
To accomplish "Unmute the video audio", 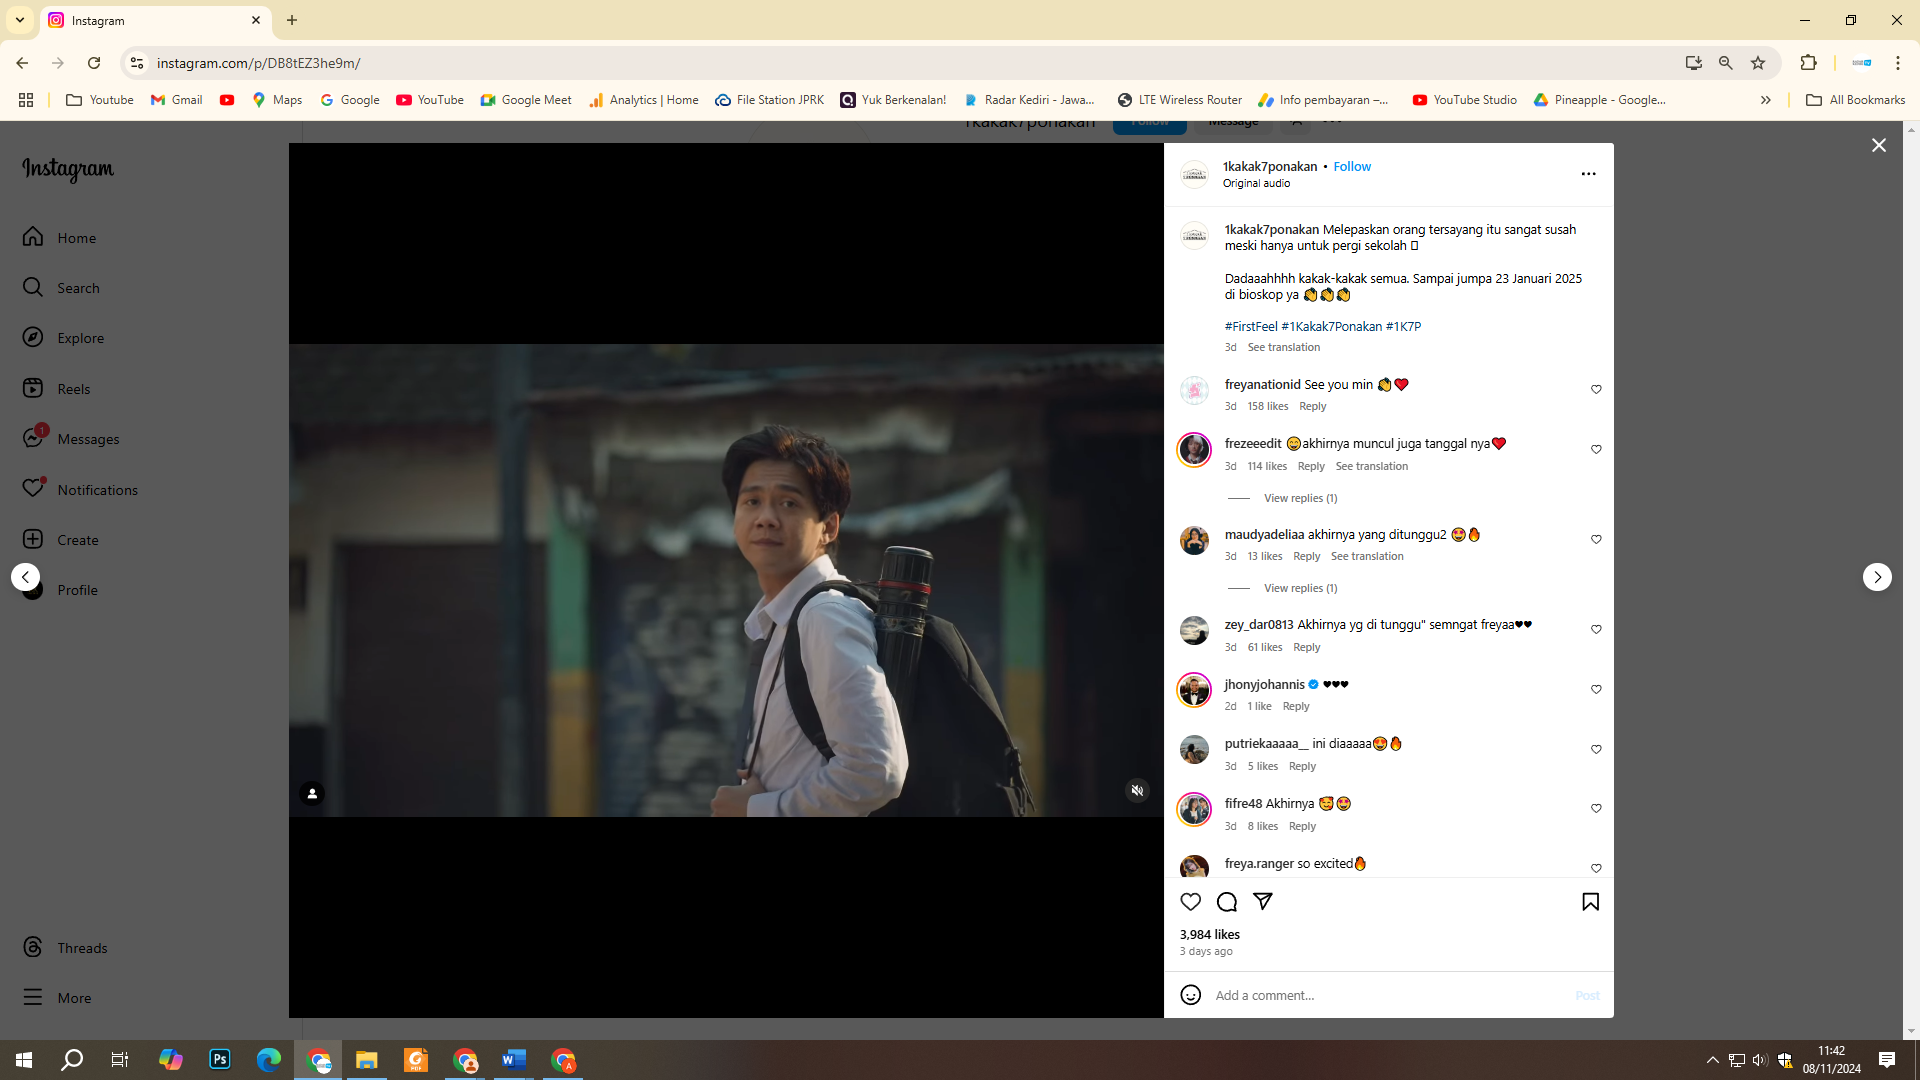I will tap(1137, 791).
